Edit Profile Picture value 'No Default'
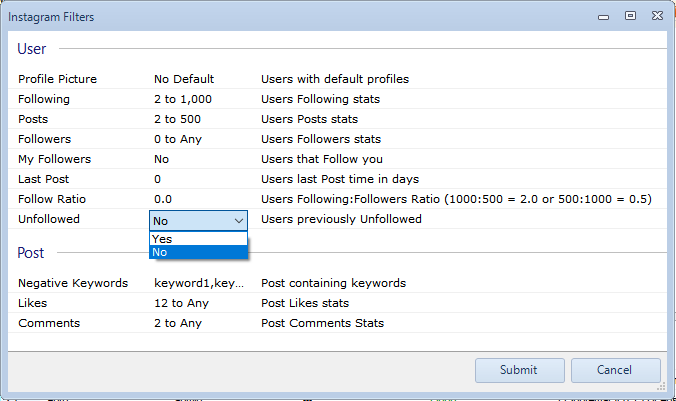 tap(184, 79)
